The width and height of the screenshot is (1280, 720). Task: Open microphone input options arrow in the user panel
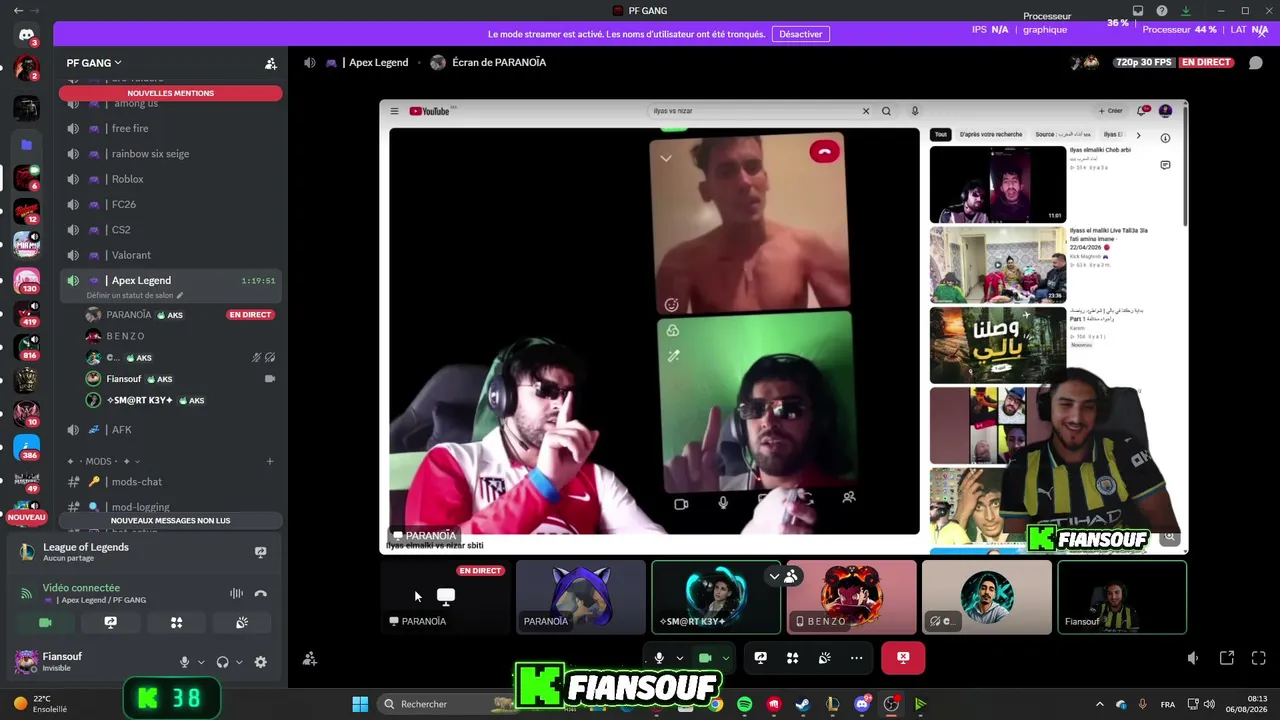201,662
